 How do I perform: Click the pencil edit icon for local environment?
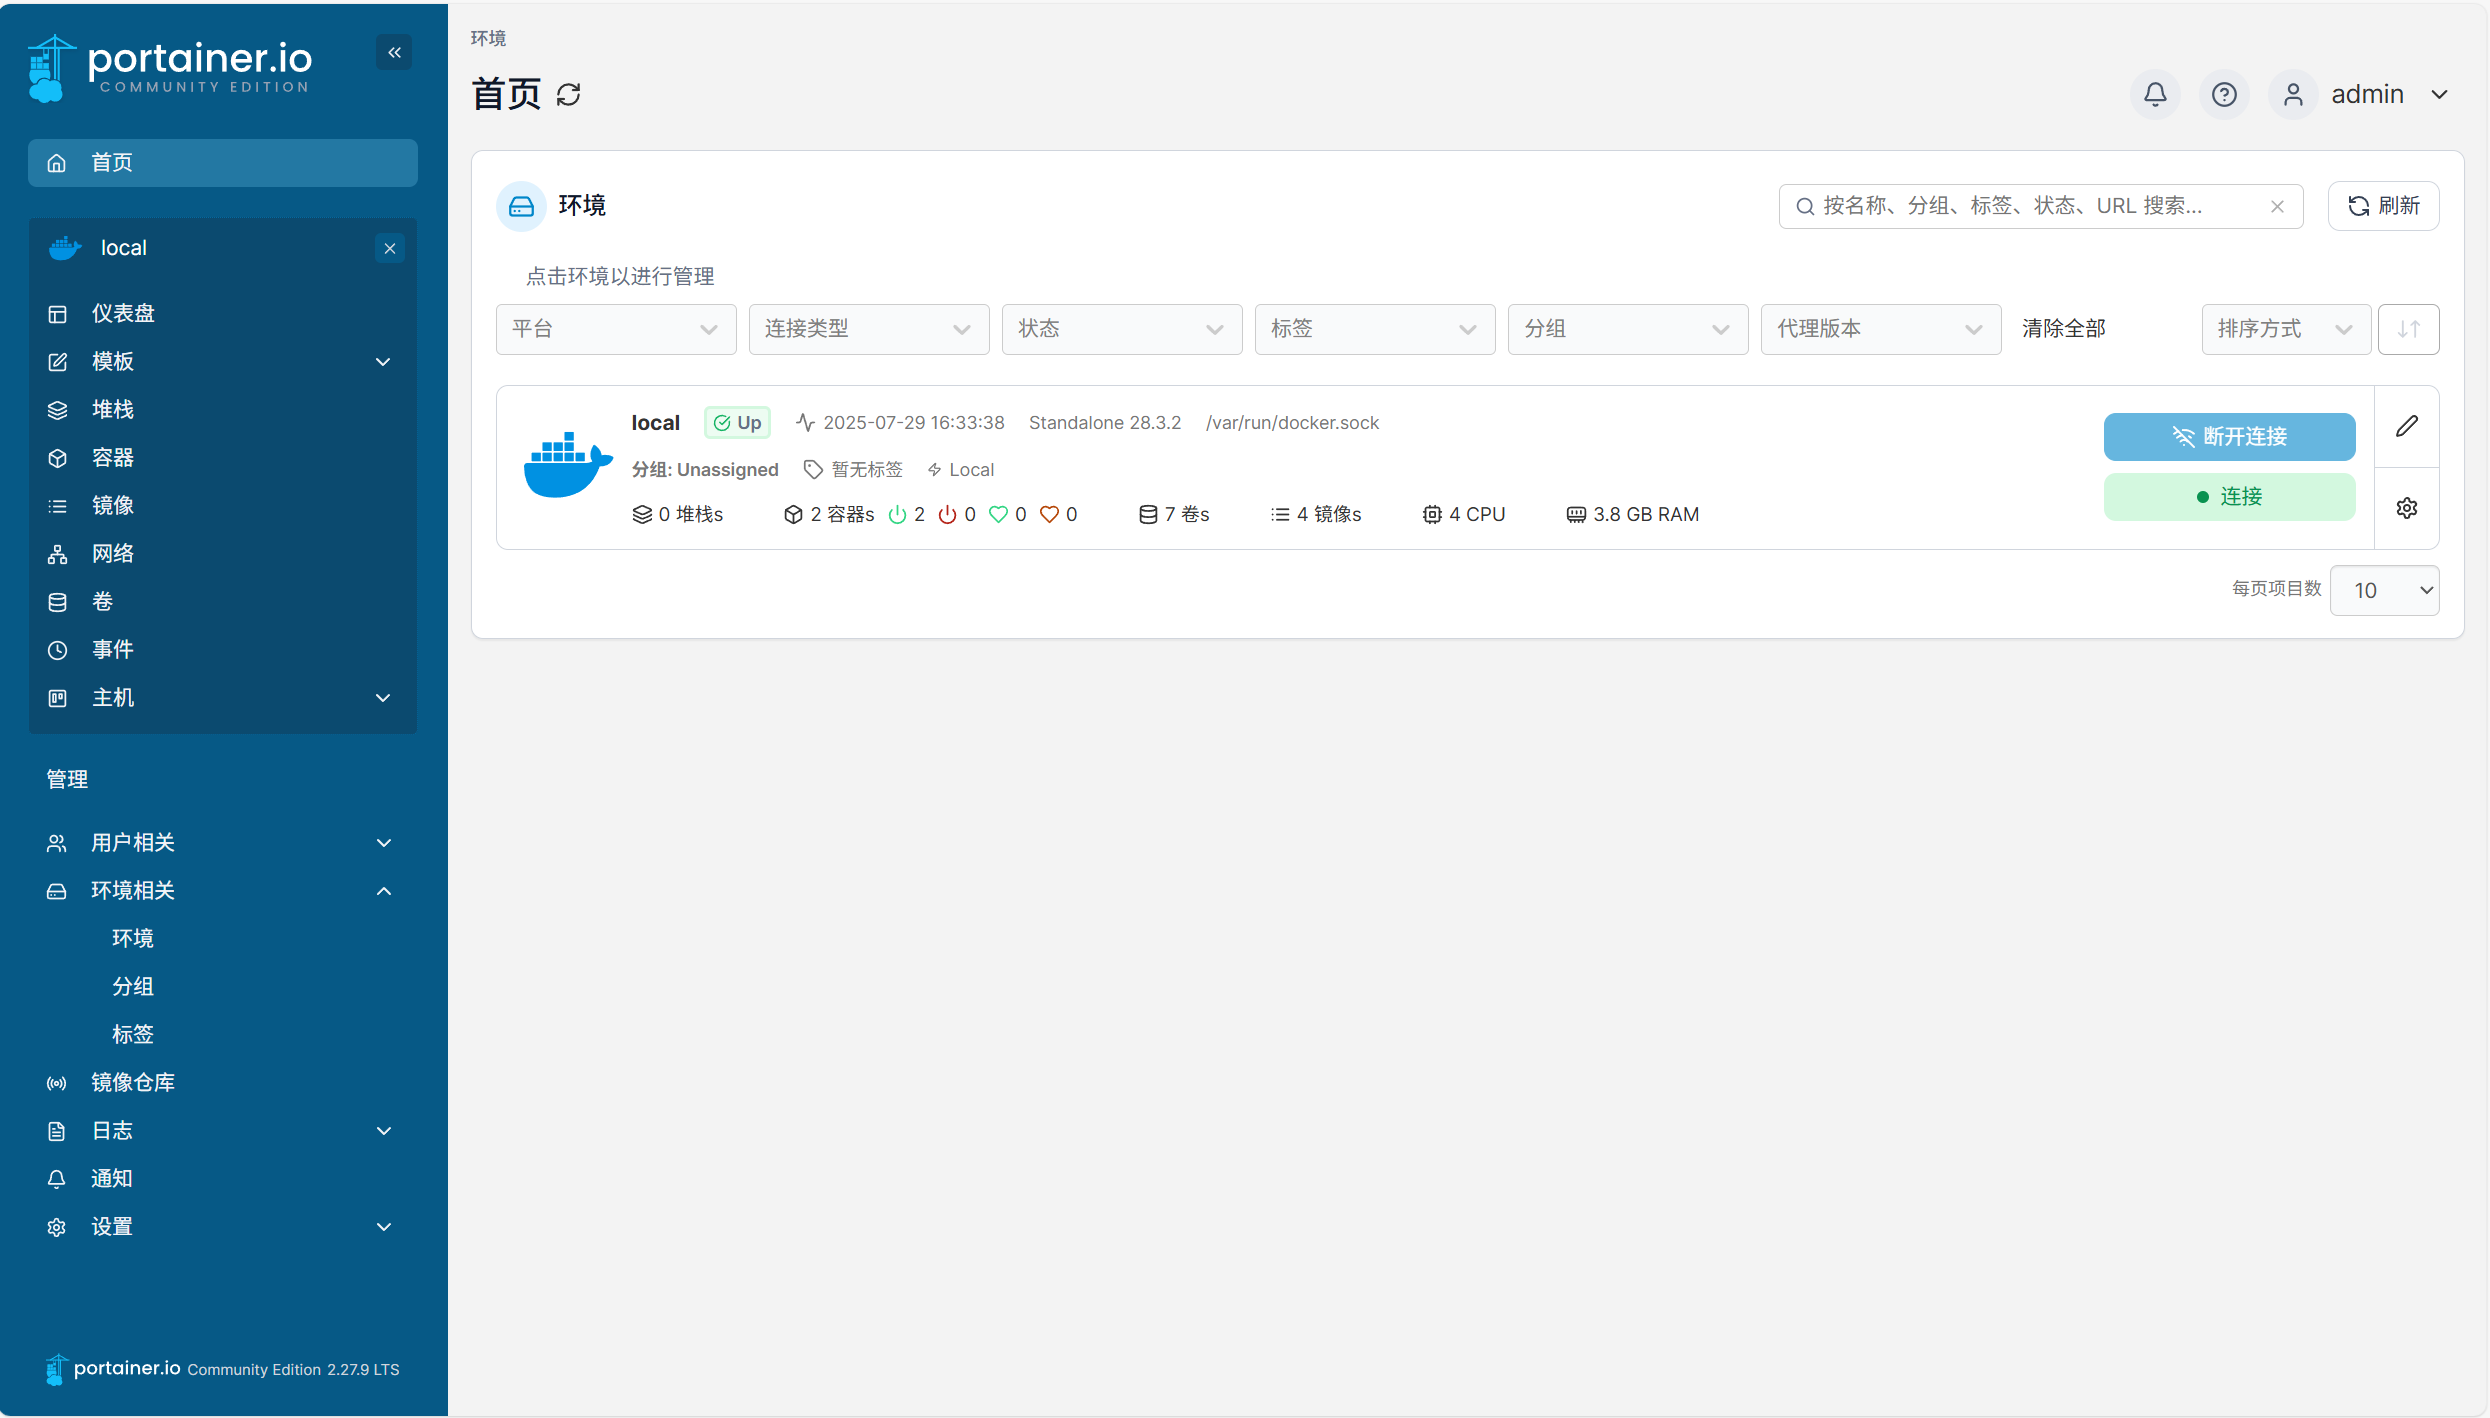tap(2407, 427)
